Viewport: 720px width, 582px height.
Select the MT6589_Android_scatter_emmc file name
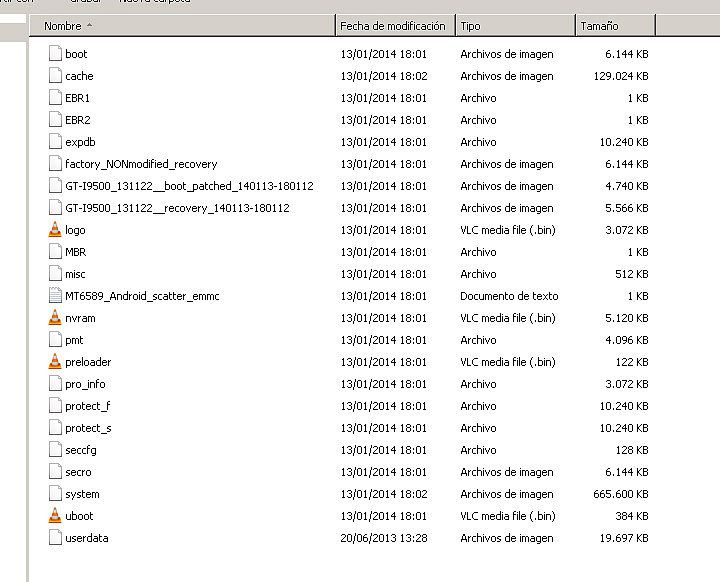[142, 296]
